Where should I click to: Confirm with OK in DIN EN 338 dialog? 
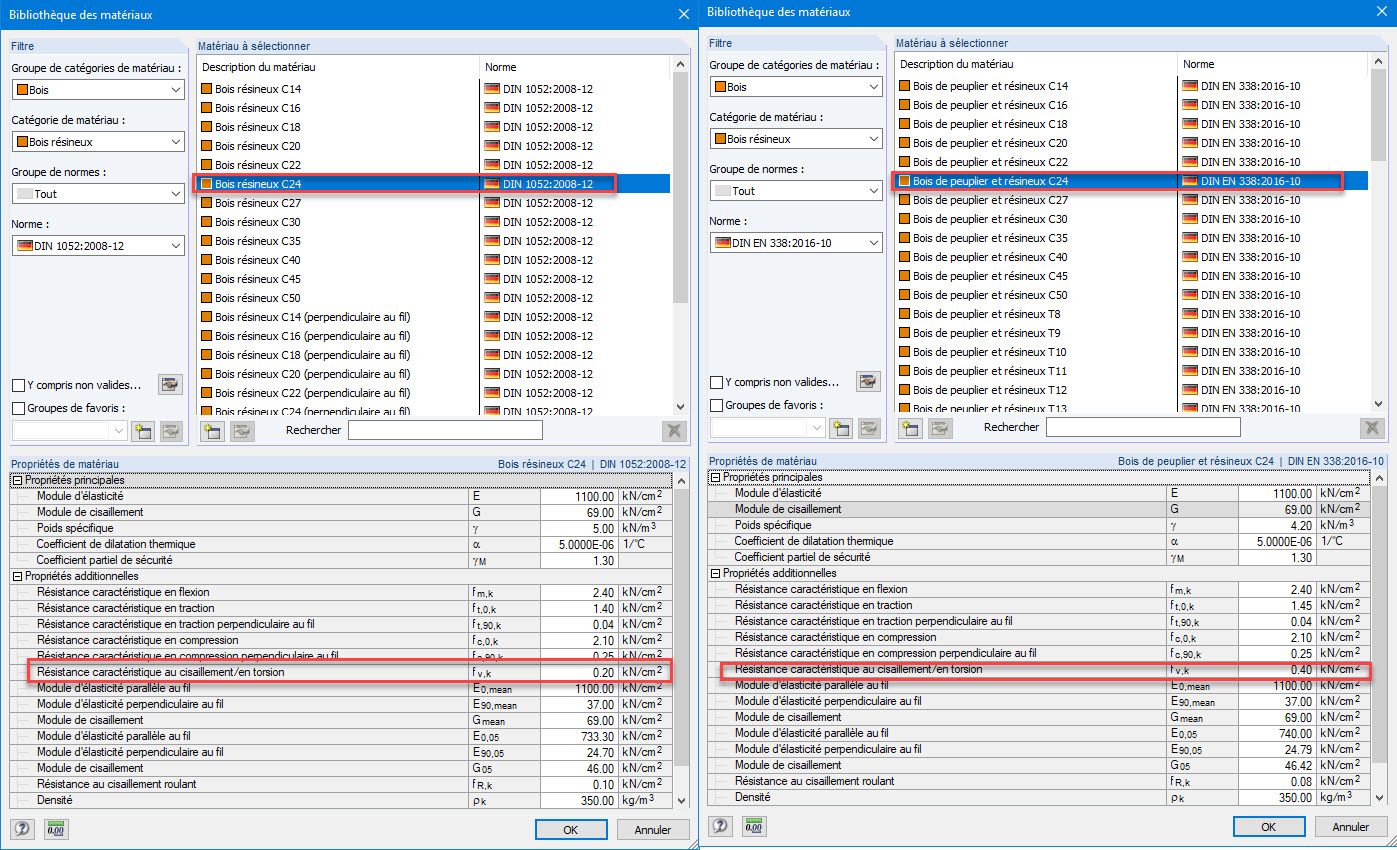[x=1269, y=827]
